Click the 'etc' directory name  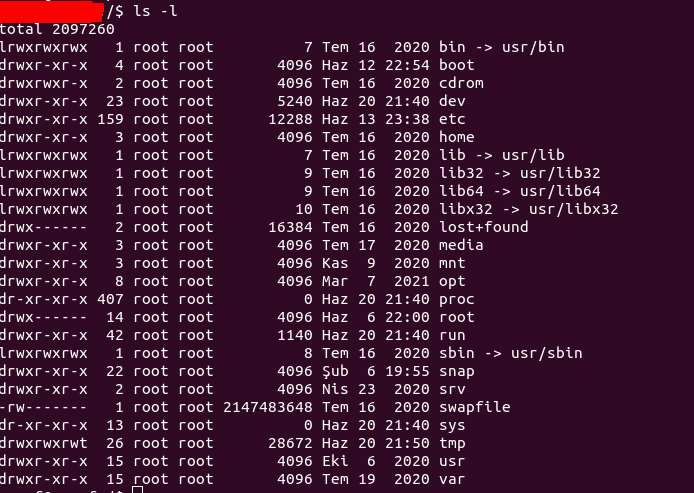(452, 119)
